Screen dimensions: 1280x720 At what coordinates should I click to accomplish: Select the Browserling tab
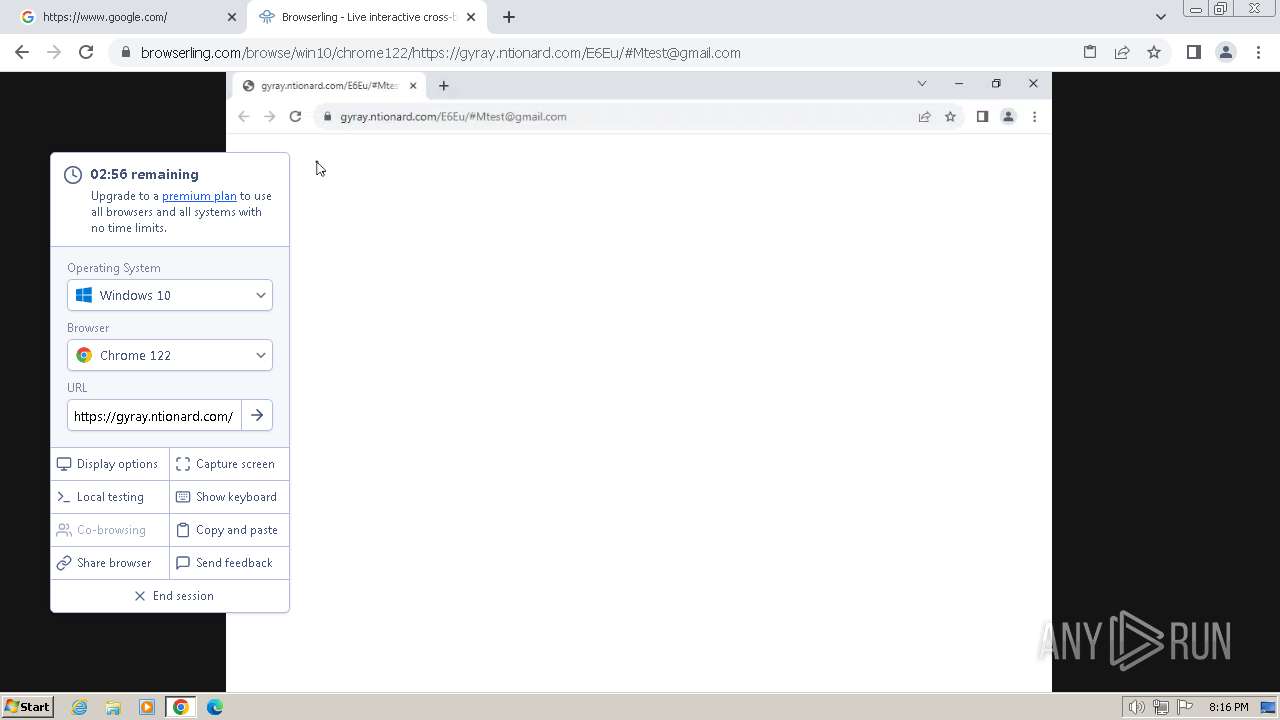point(366,17)
